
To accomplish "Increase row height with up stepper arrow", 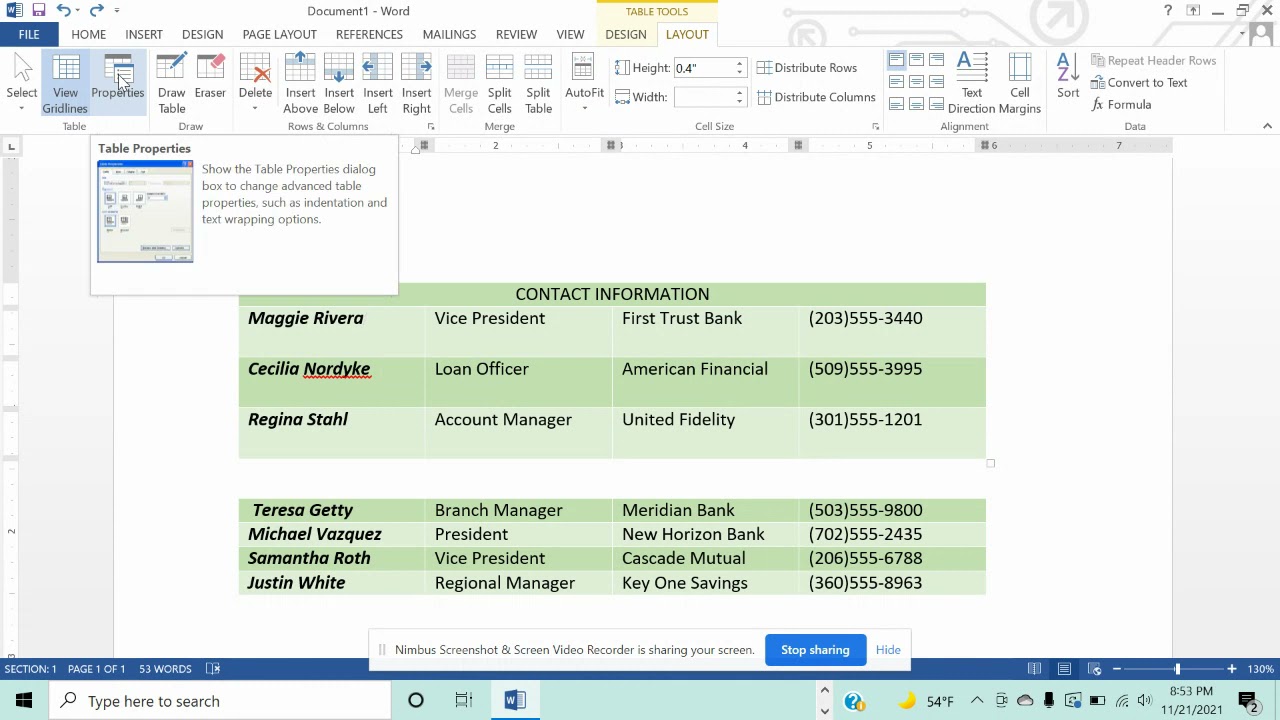I will coord(740,64).
